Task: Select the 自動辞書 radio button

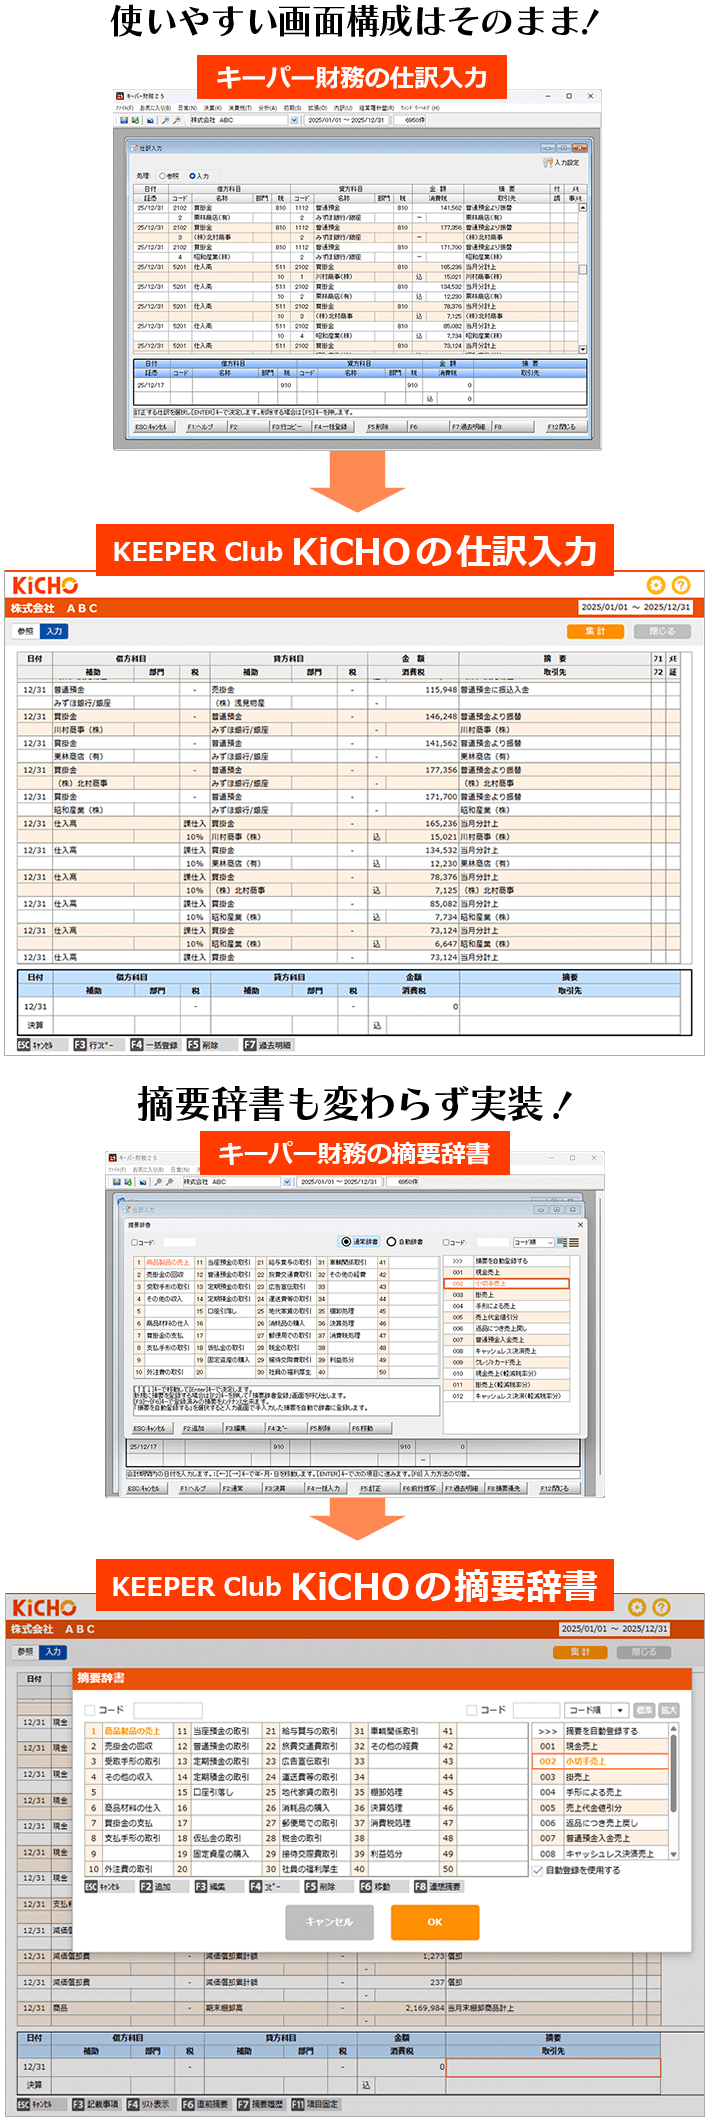Action: click(392, 1242)
